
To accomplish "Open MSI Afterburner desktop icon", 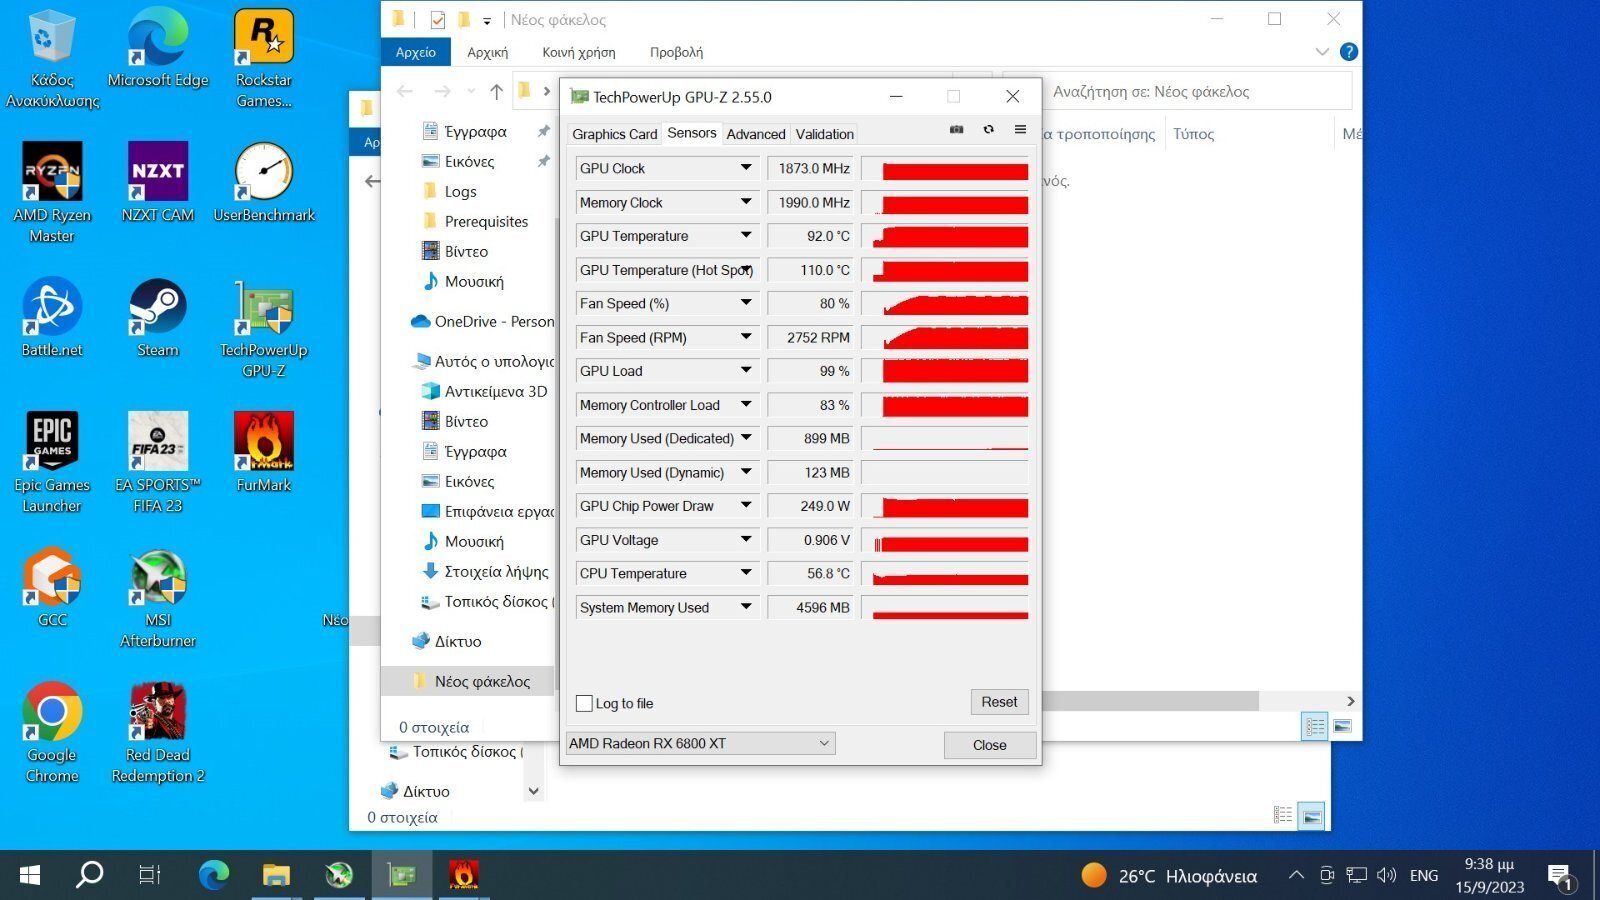I will coord(158,598).
